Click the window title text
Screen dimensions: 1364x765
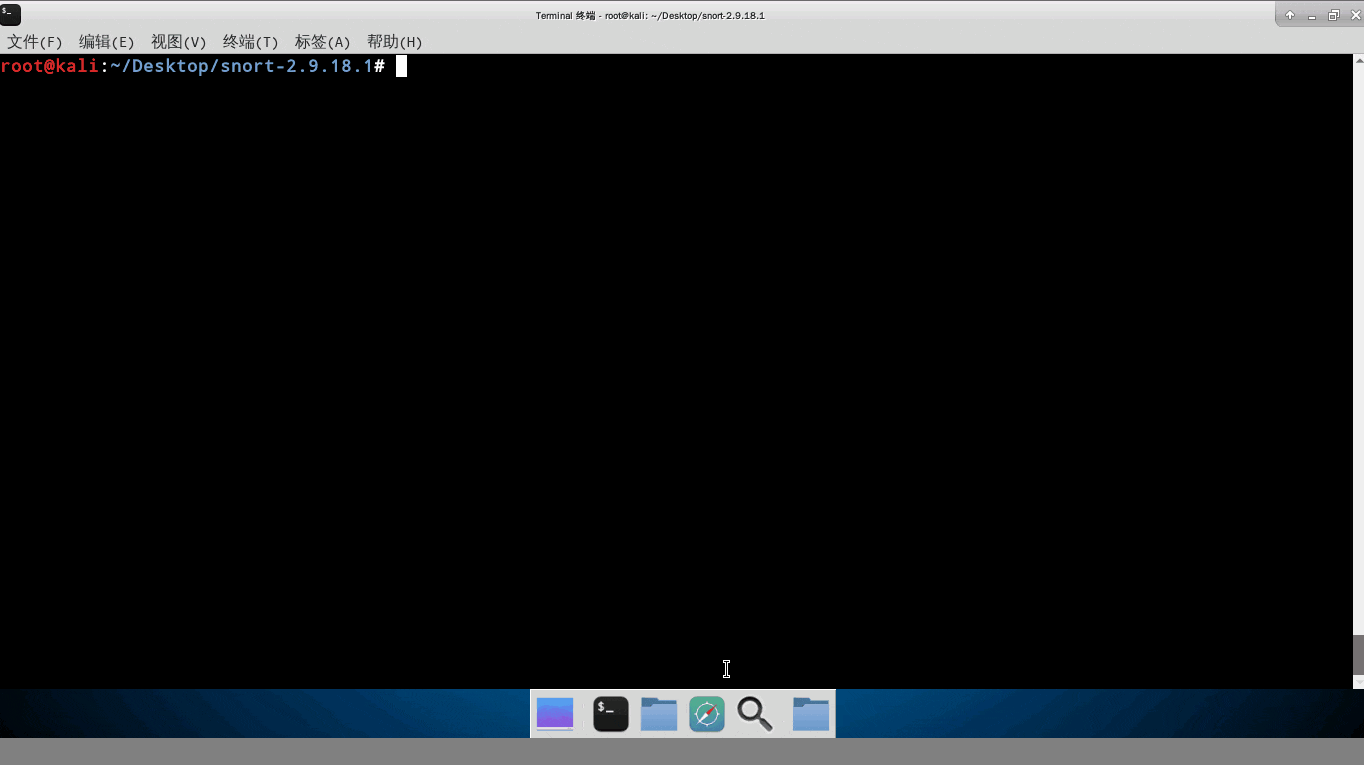coord(650,15)
